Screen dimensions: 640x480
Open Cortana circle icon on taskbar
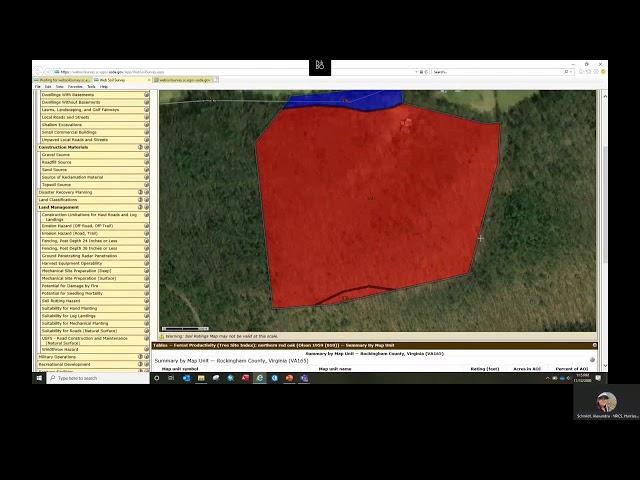156,378
